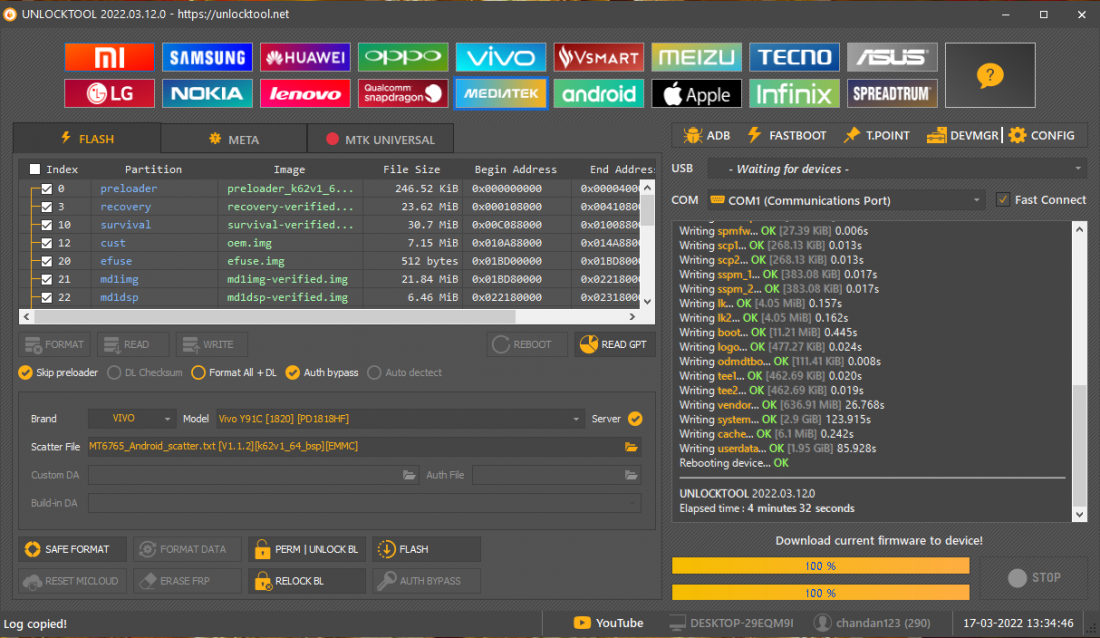1100x638 pixels.
Task: Select the Tecno brand icon
Action: pyautogui.click(x=794, y=57)
